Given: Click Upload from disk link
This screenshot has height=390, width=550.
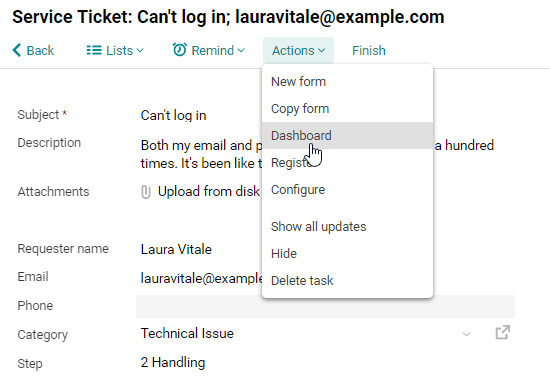Looking at the screenshot, I should [x=209, y=191].
